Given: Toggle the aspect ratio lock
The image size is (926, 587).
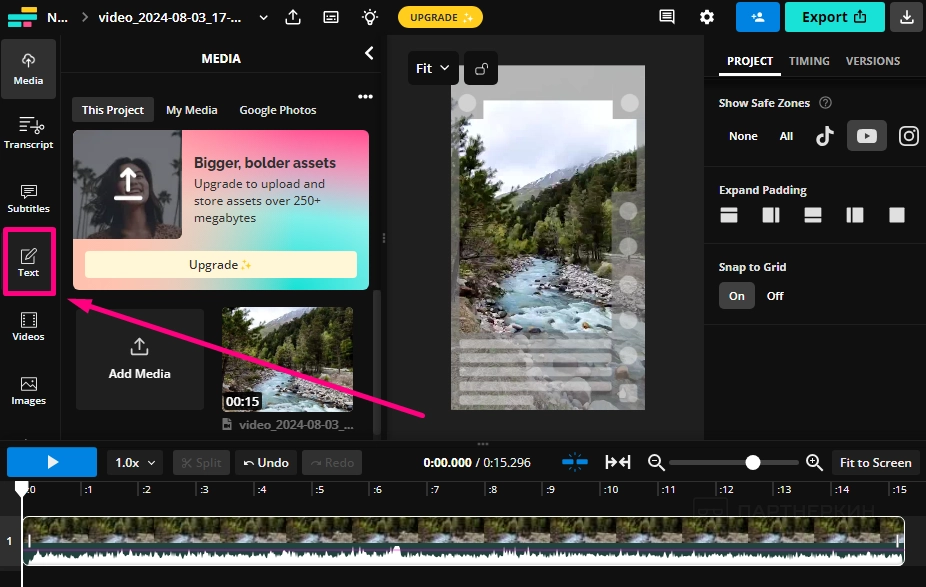Looking at the screenshot, I should click(482, 69).
